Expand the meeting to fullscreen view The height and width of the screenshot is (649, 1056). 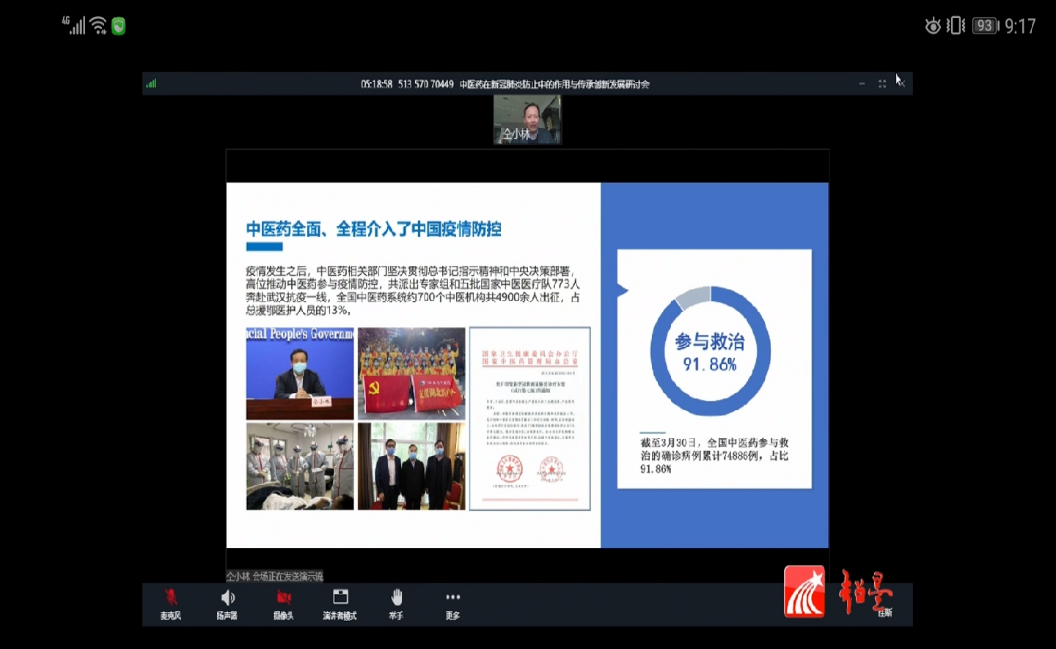point(882,83)
